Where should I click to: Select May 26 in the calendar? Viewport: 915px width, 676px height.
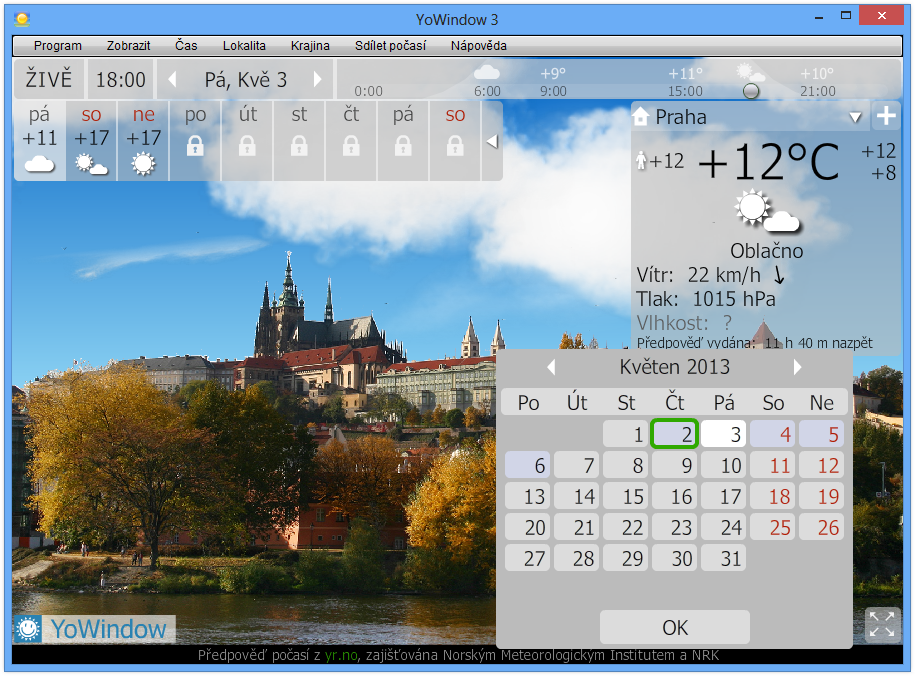822,527
